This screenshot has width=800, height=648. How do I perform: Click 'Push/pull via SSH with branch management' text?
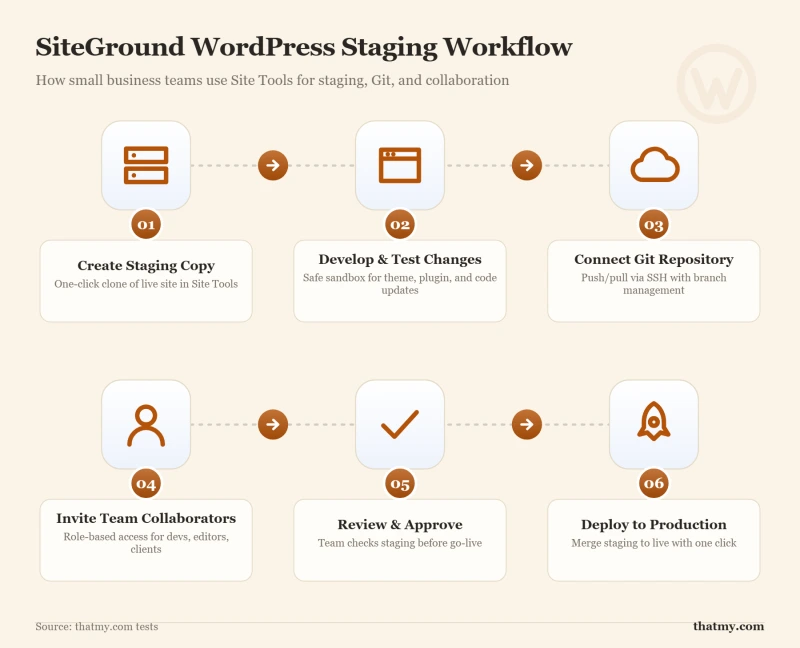(x=654, y=284)
